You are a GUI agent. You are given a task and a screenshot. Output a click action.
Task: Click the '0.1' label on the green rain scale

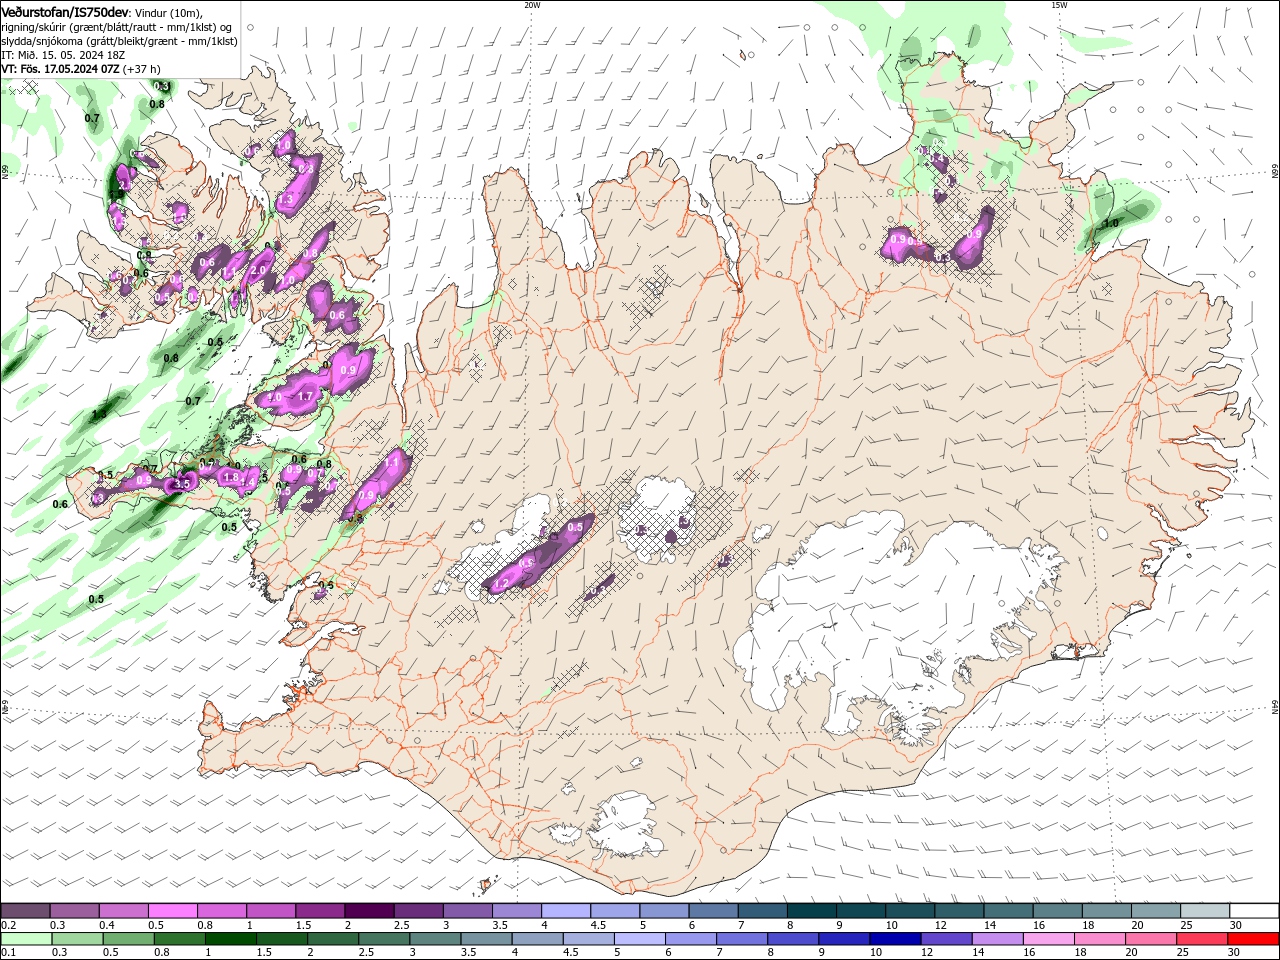coord(8,953)
